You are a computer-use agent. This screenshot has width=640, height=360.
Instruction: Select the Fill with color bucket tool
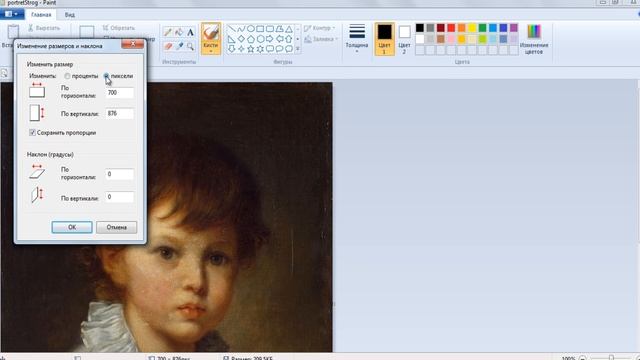179,32
